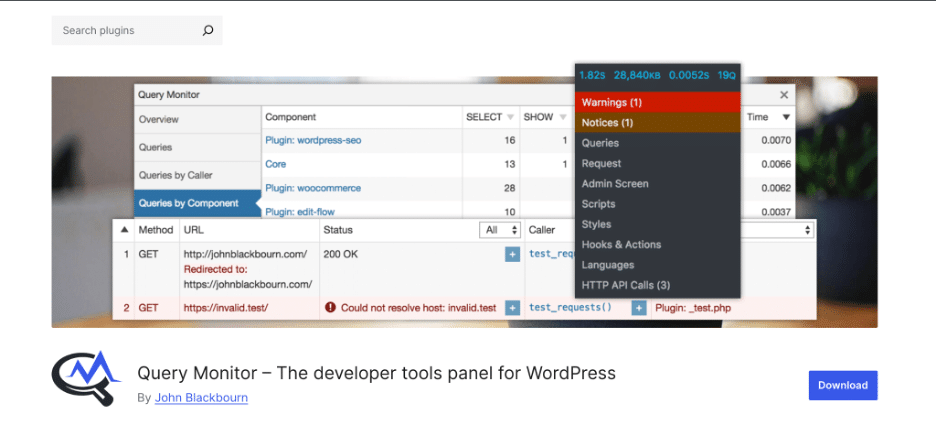Click the red error icon in row 2
This screenshot has height=436, width=936.
[x=330, y=308]
